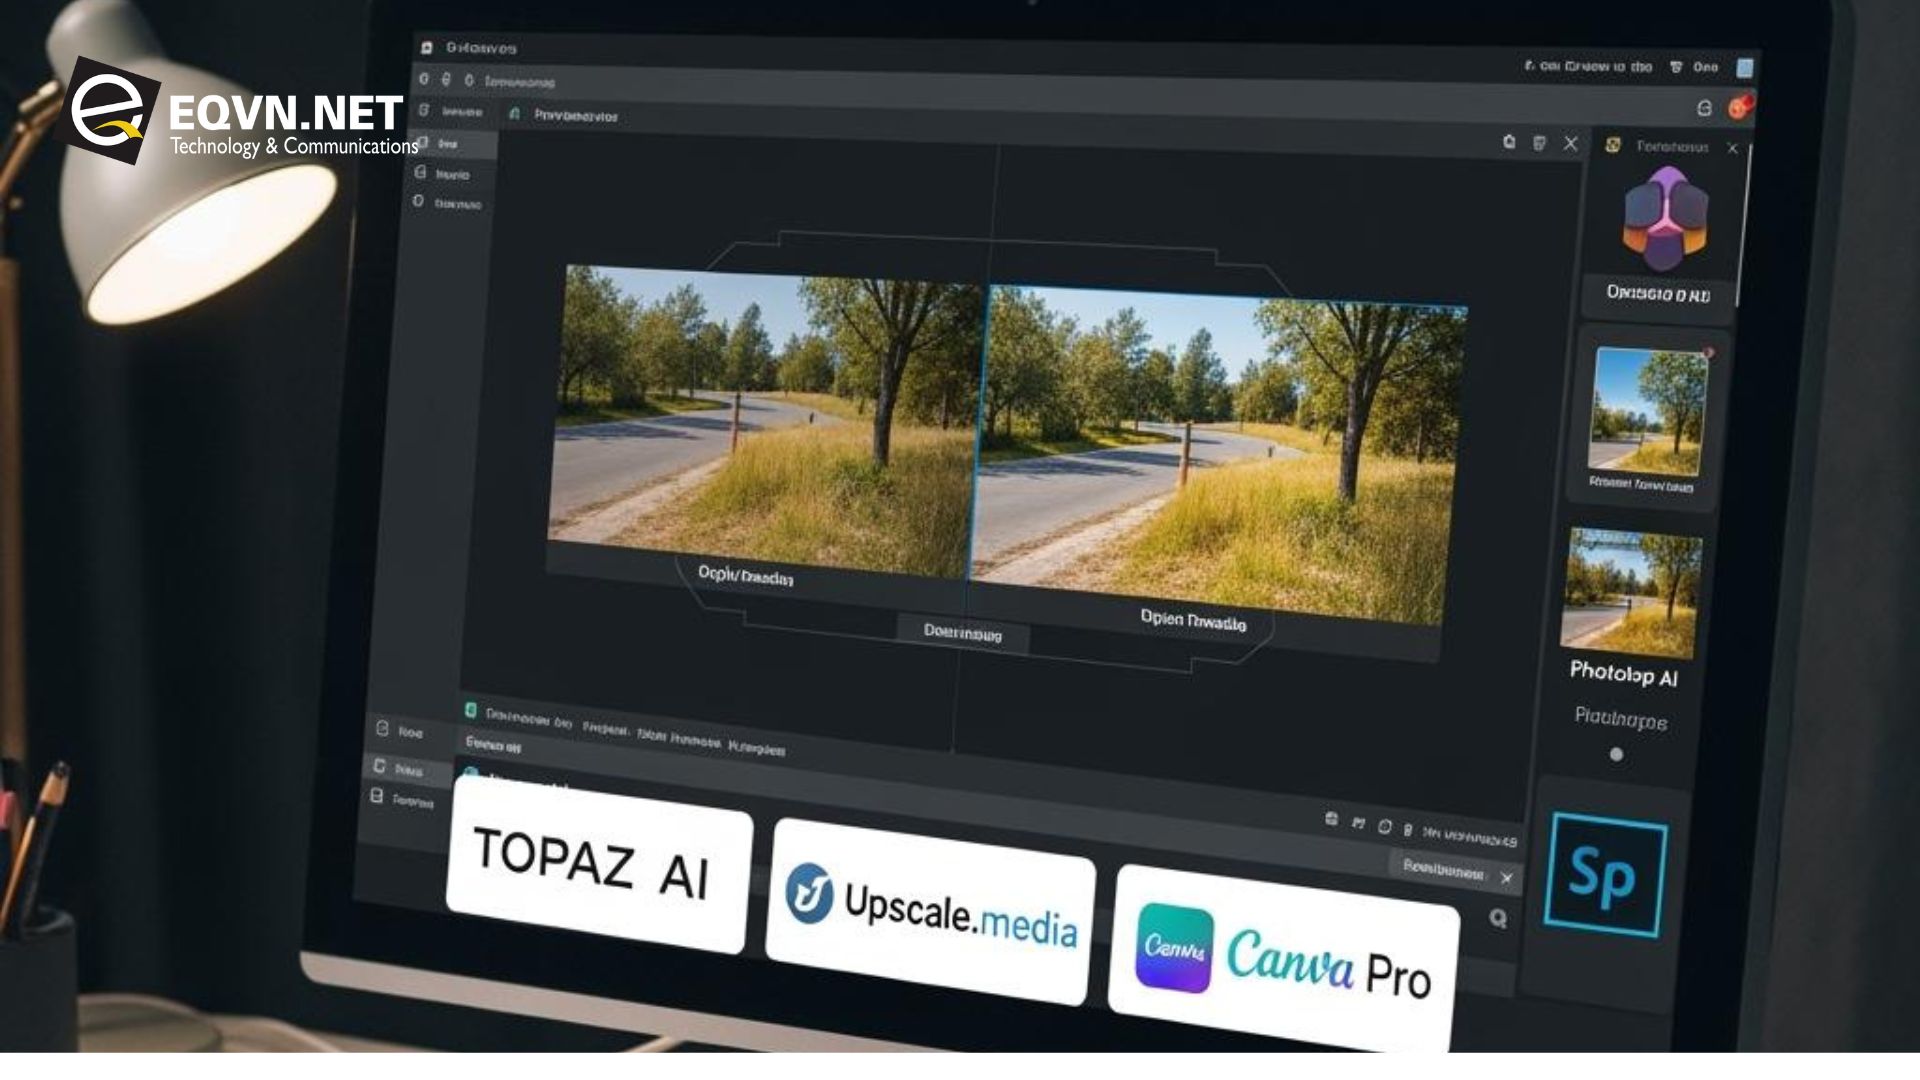1920x1080 pixels.
Task: Click the trash-like icon above the canvas
Action: point(1540,143)
